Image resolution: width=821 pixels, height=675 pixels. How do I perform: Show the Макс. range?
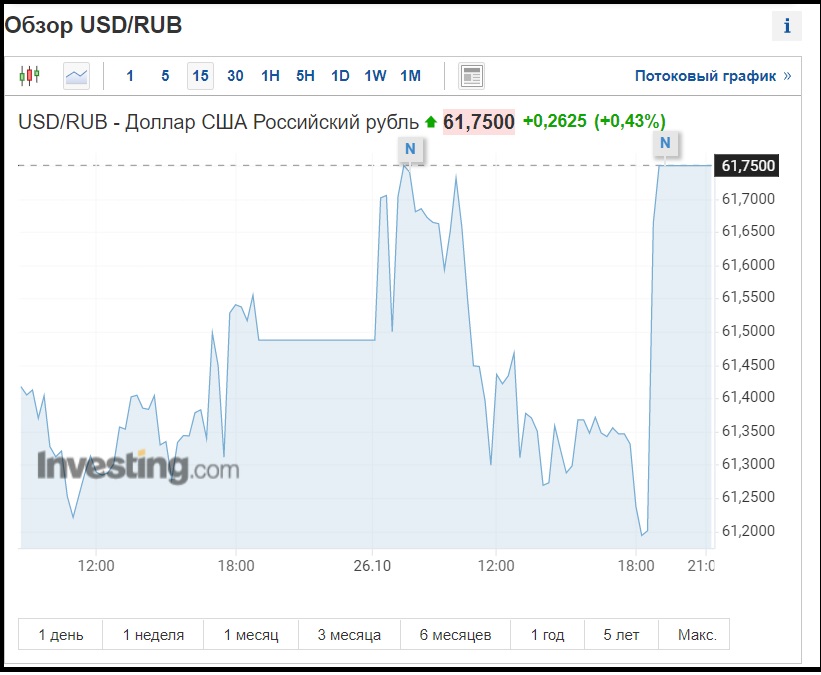696,635
